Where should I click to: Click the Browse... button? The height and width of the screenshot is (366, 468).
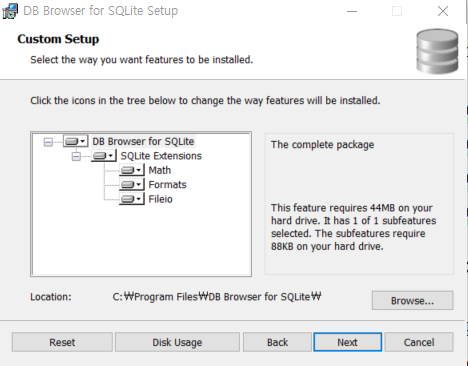pos(412,301)
